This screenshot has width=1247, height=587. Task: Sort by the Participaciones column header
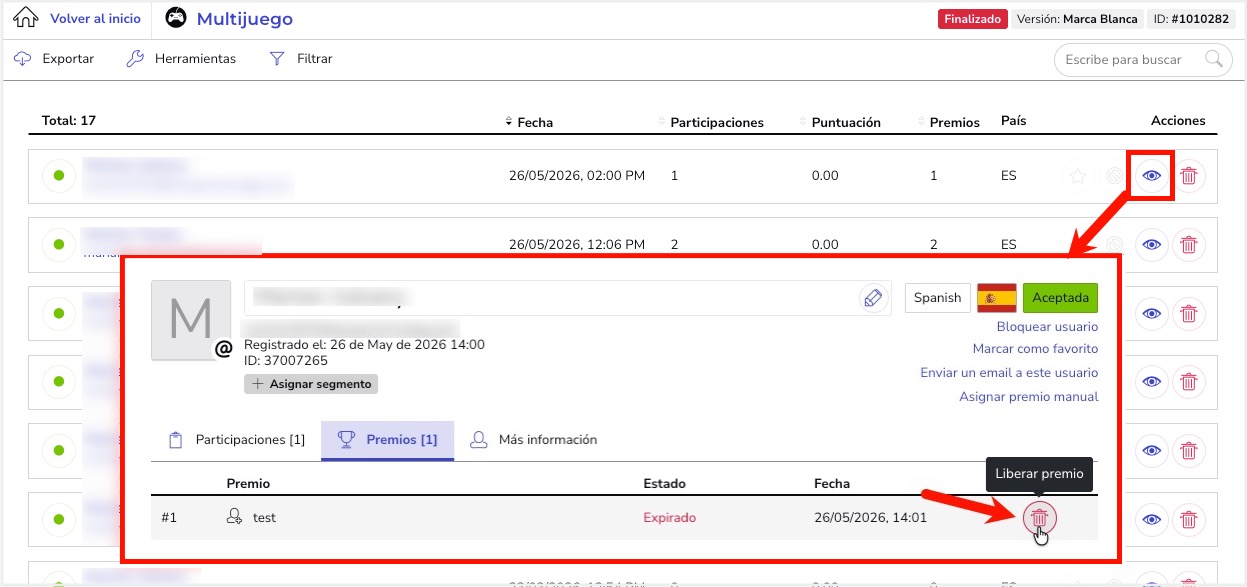point(716,122)
